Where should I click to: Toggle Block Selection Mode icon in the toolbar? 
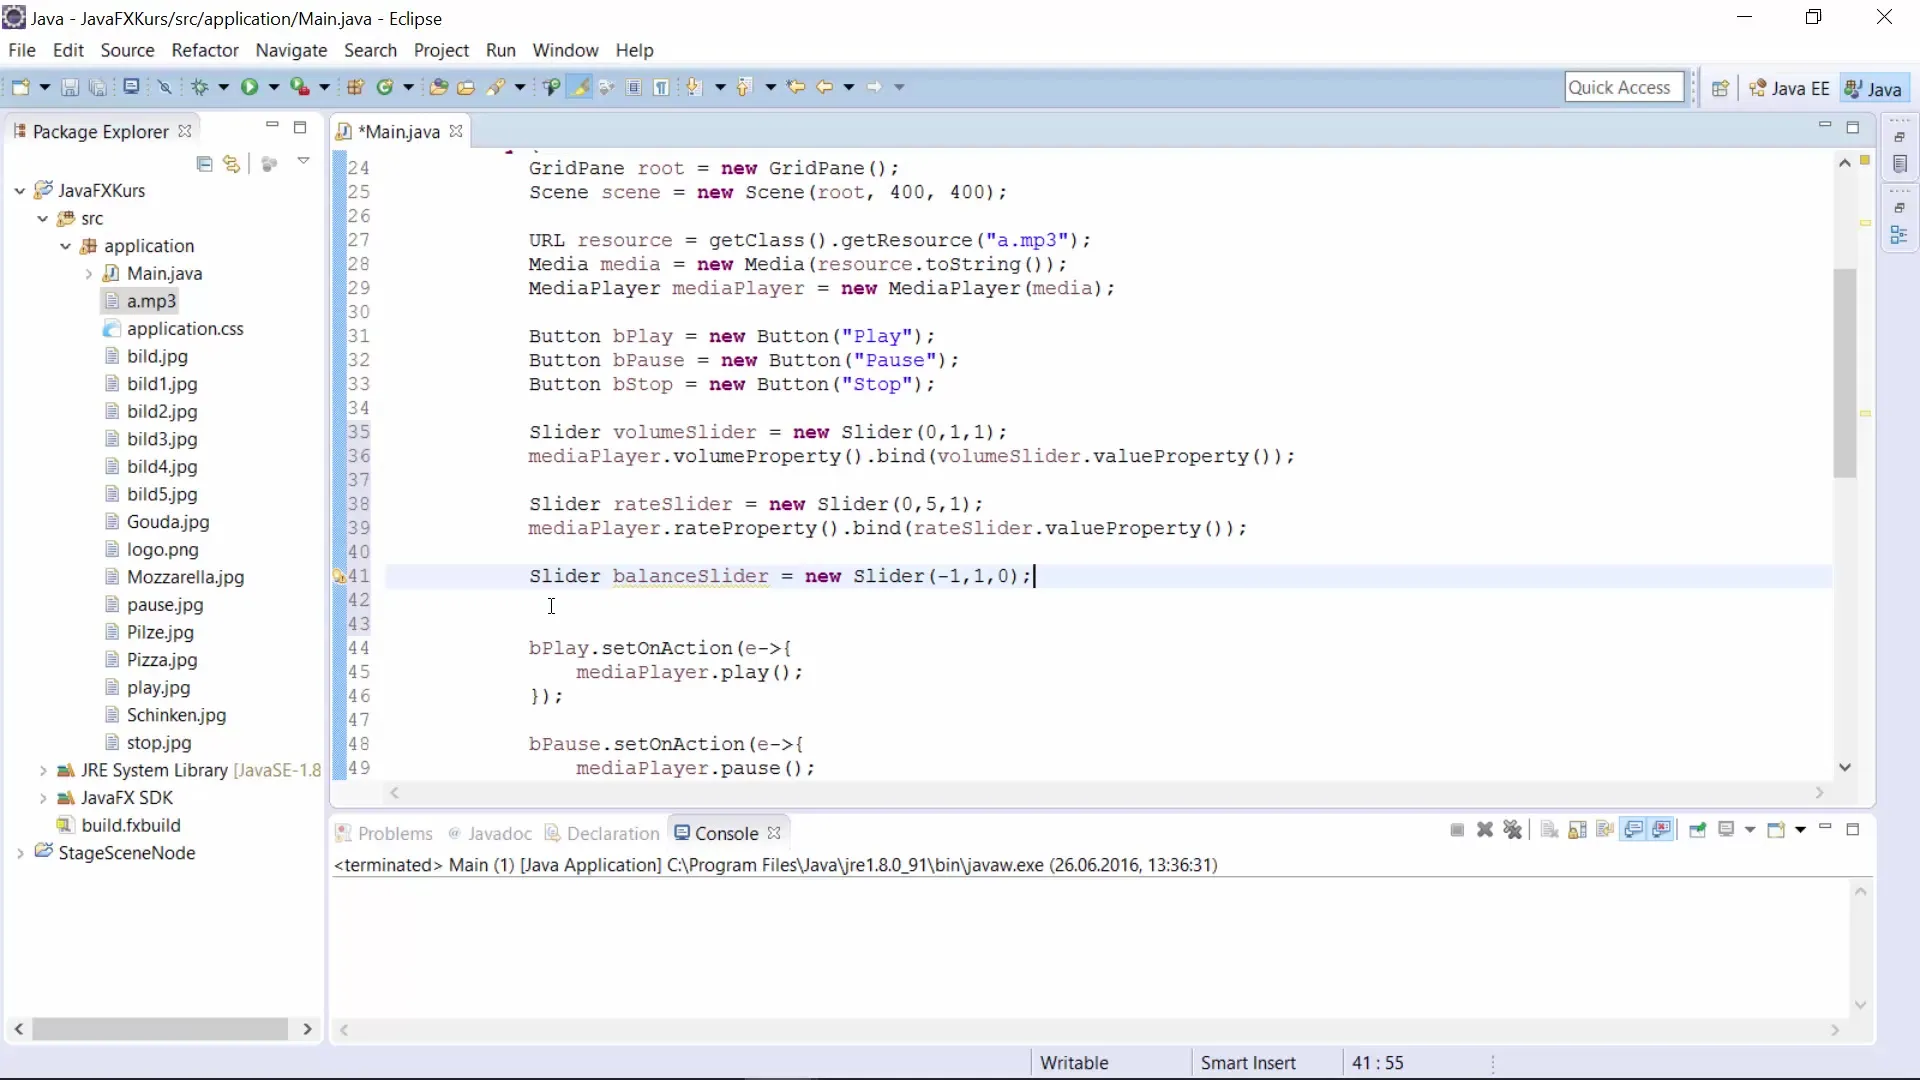(x=634, y=87)
